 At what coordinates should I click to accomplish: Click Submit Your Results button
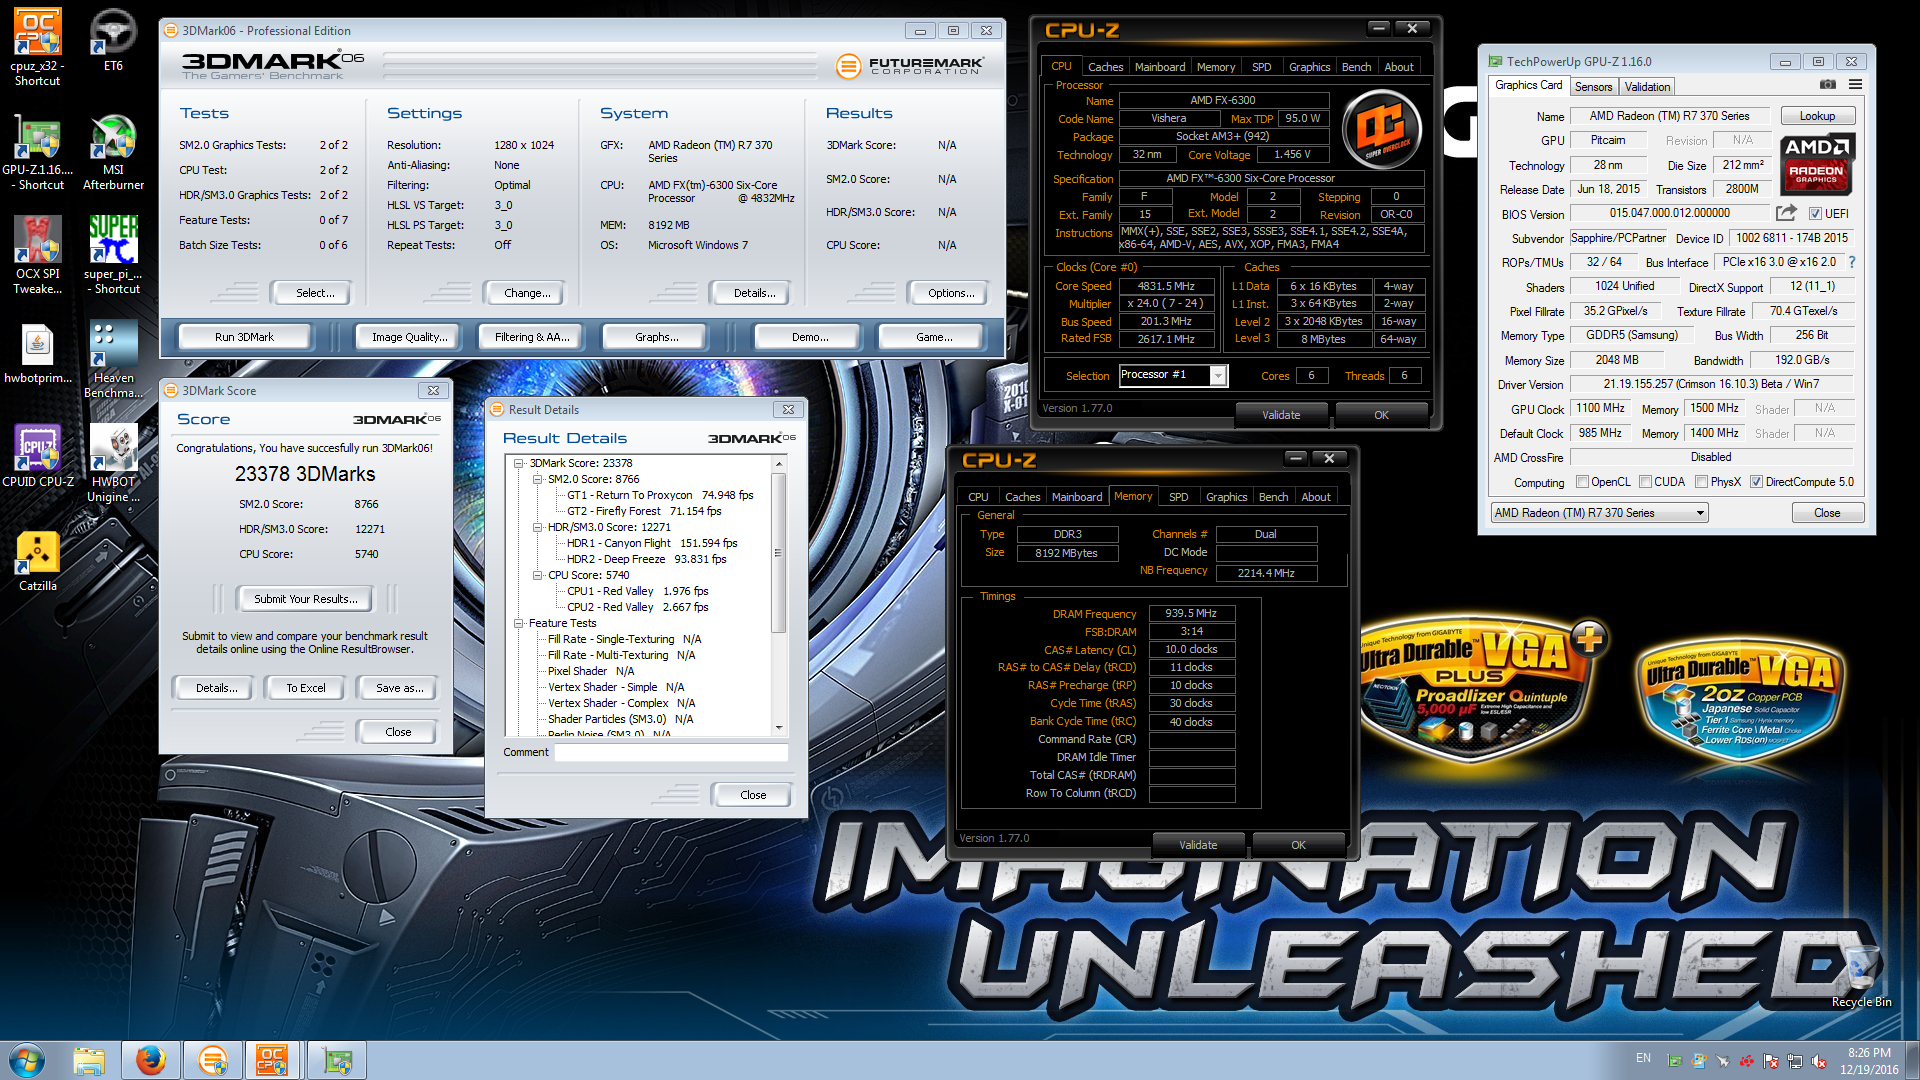coord(305,599)
